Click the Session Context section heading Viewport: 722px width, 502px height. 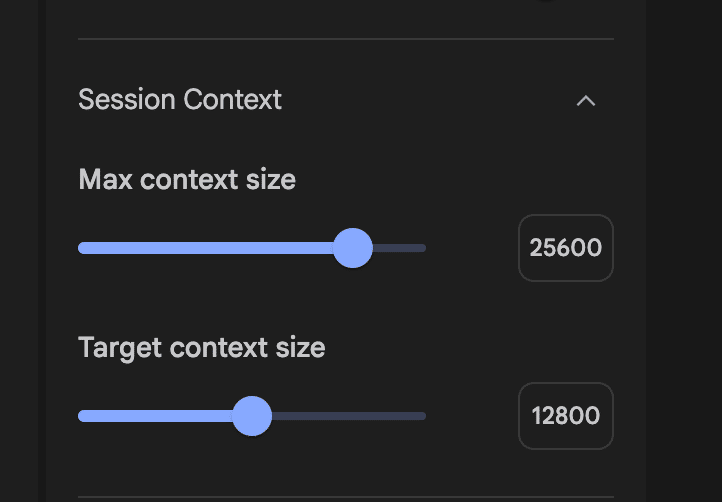[180, 100]
